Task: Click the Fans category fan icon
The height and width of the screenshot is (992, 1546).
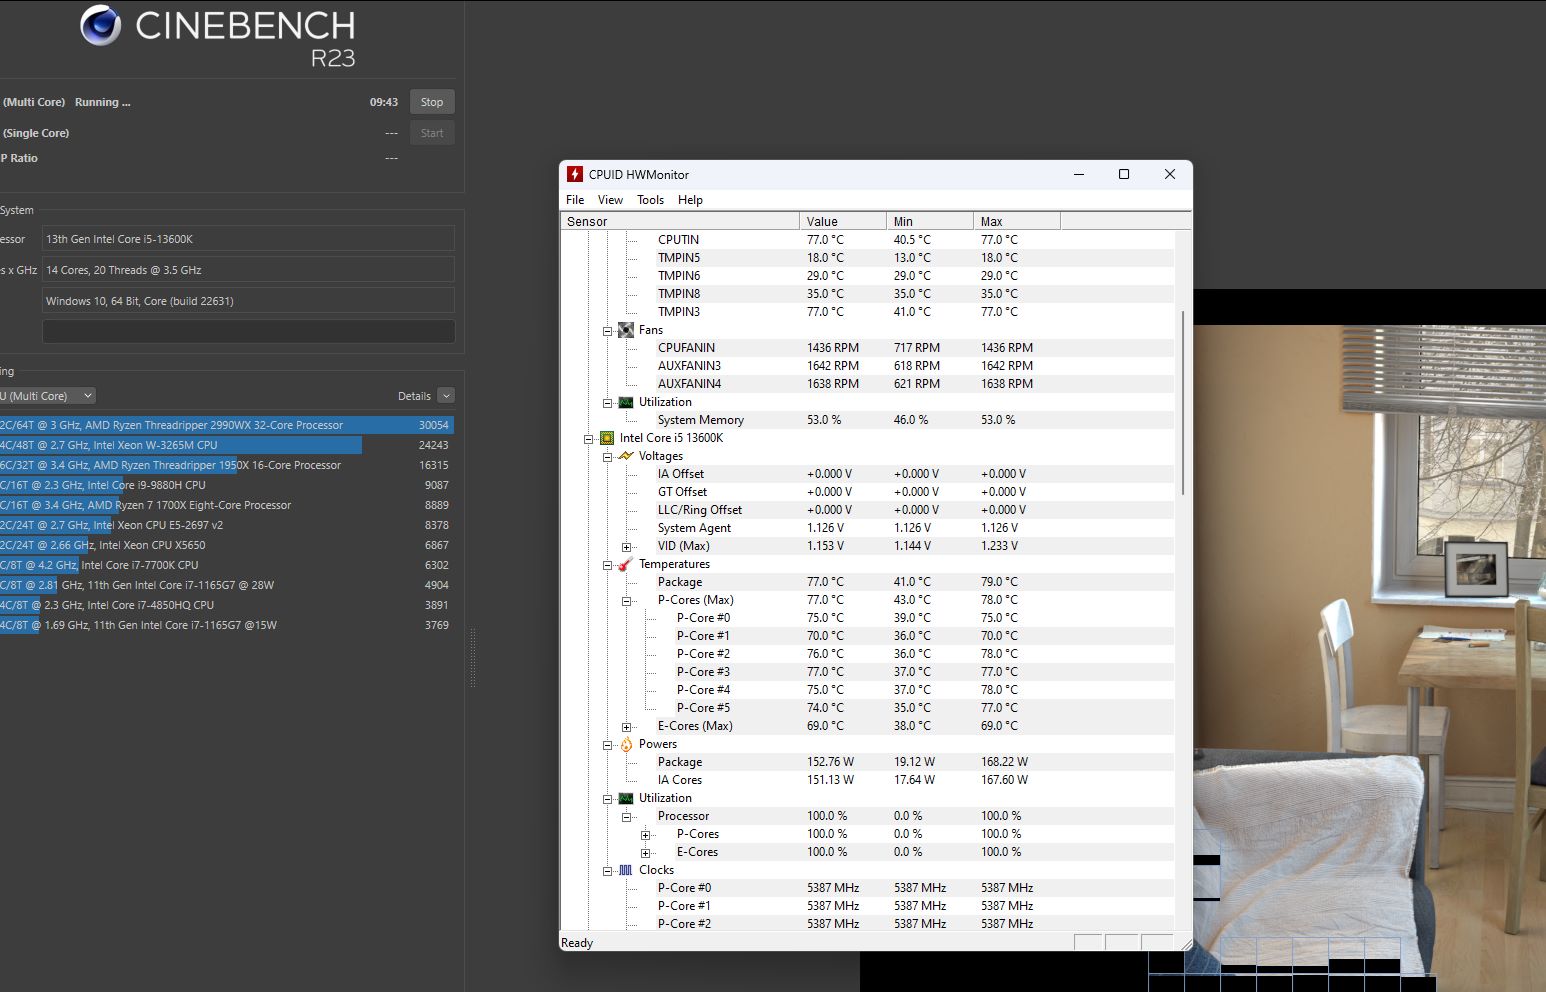Action: click(626, 330)
